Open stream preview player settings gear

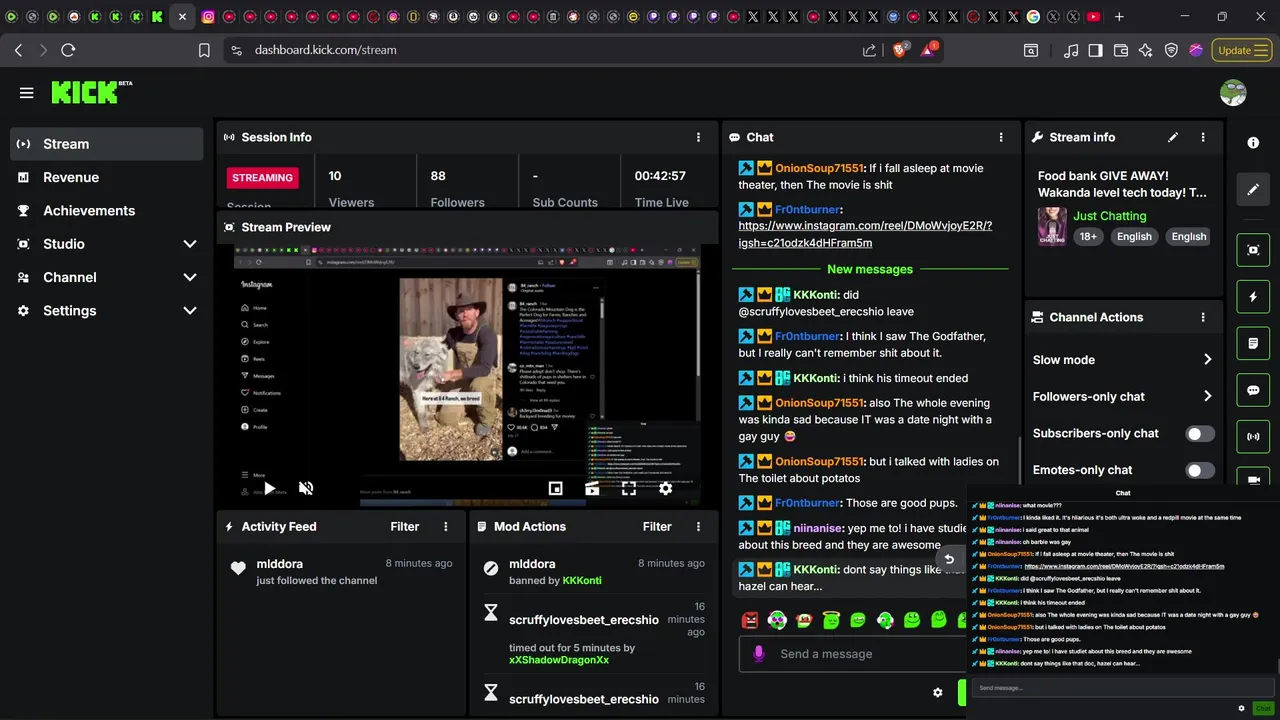pos(665,488)
